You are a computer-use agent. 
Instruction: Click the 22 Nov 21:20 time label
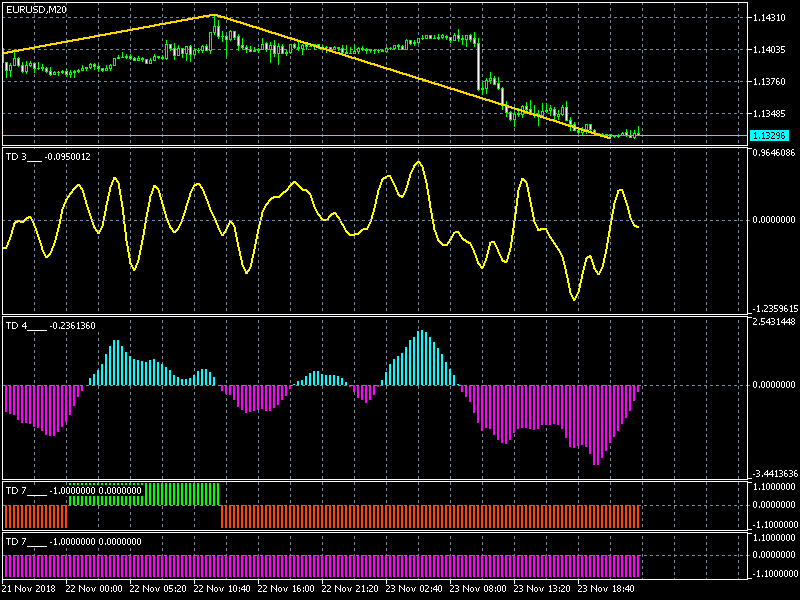(x=350, y=589)
